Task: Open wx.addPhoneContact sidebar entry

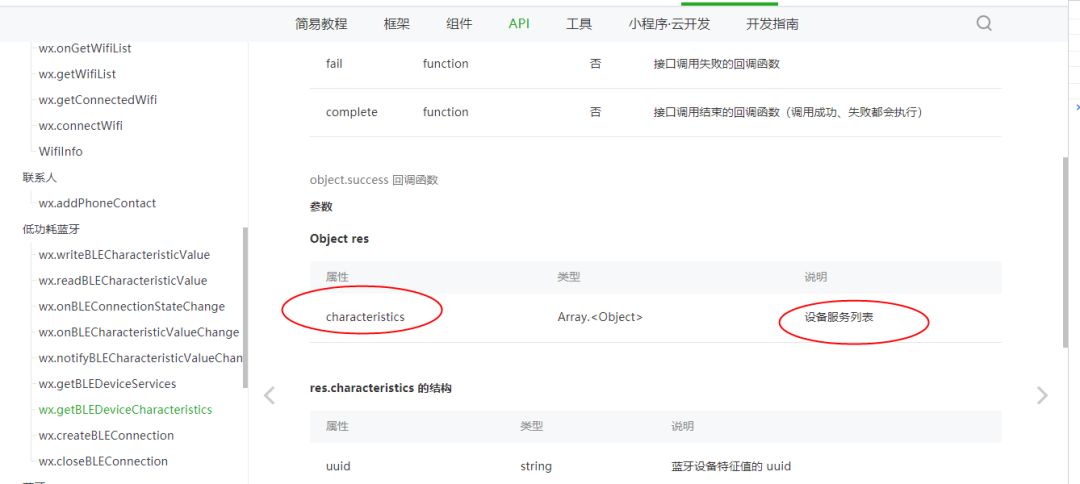Action: tap(97, 203)
